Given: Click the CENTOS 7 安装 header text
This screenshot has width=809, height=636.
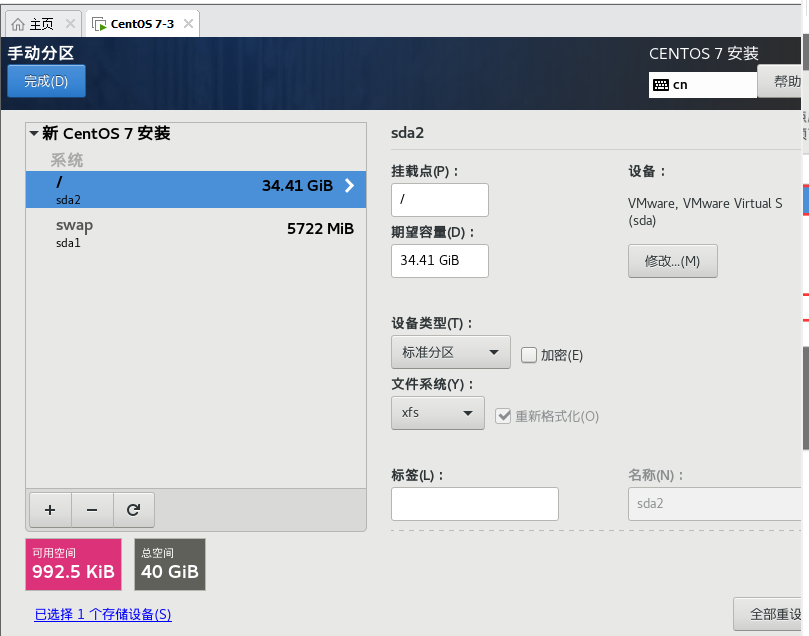Looking at the screenshot, I should point(704,53).
